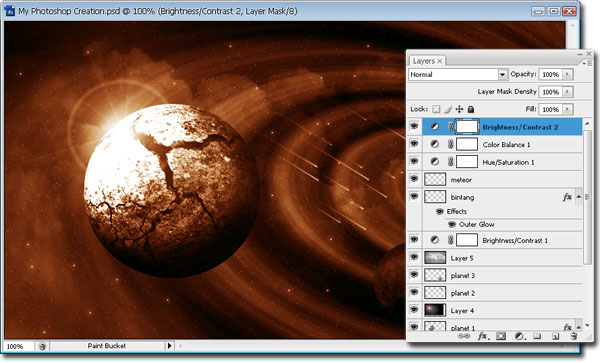600x363 pixels.
Task: Close the Layers tab with its x
Action: click(440, 61)
